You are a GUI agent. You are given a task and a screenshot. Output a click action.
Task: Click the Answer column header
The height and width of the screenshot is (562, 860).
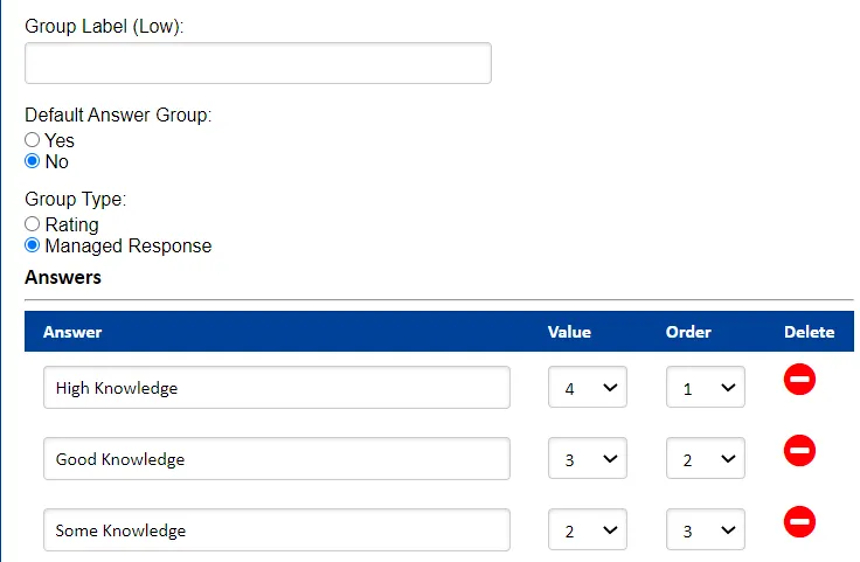tap(73, 332)
